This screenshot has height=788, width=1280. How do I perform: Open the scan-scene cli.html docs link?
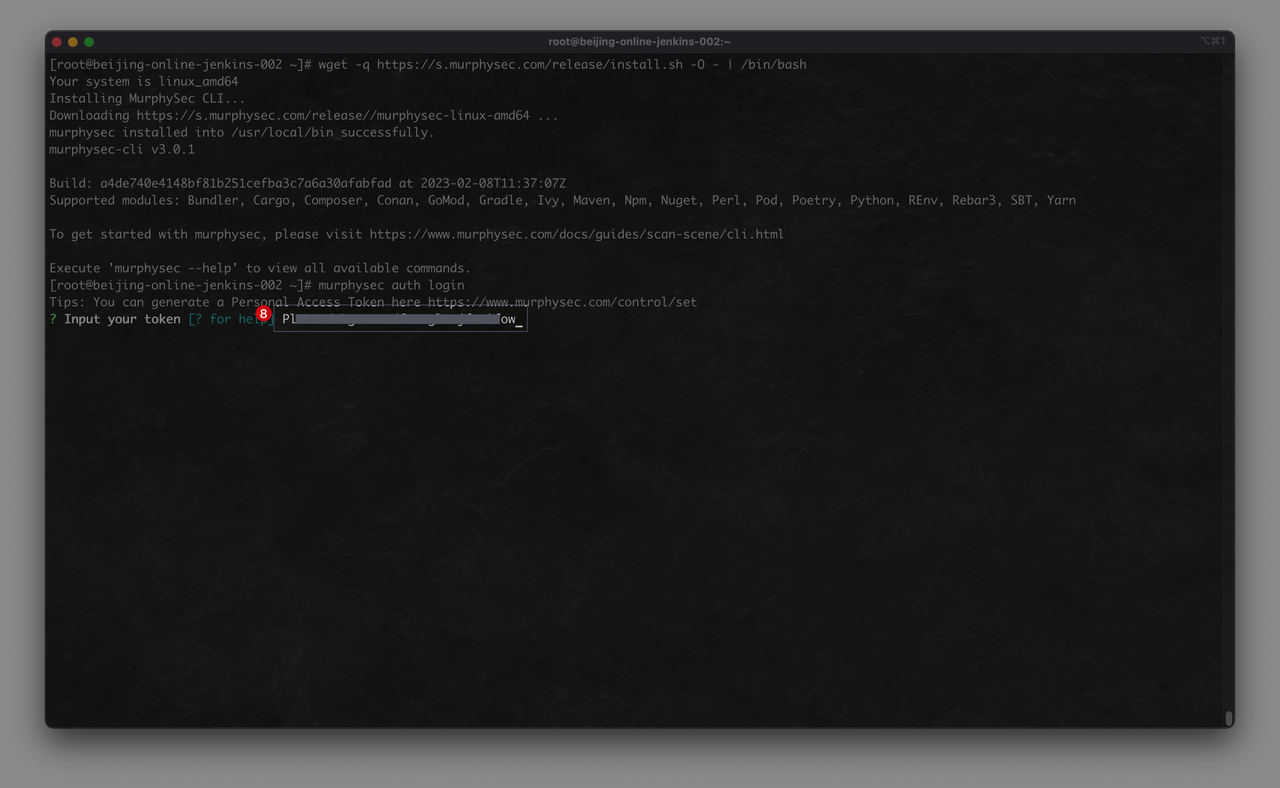point(576,235)
